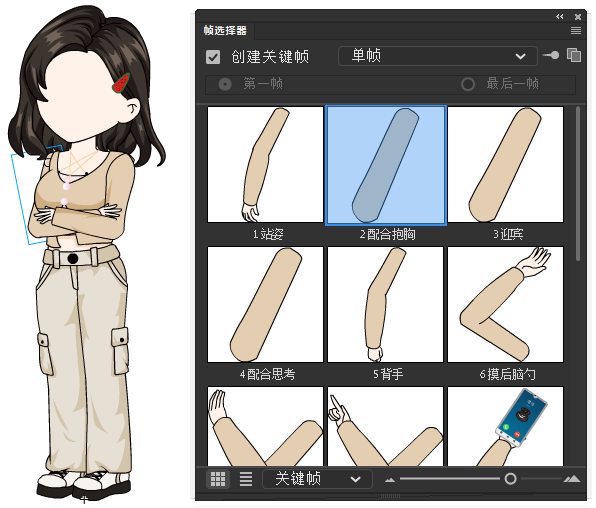Click the watermelon hair clip on character

(x=121, y=83)
